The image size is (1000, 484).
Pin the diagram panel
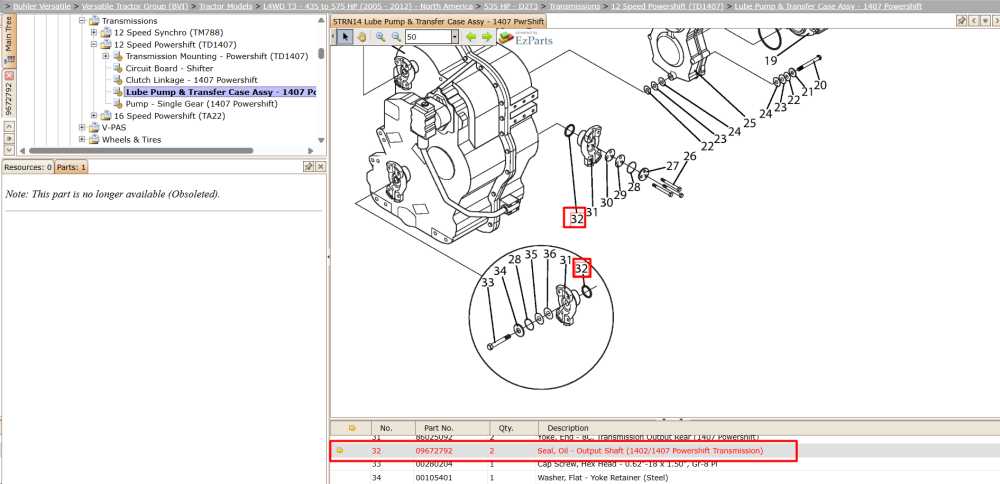click(961, 20)
